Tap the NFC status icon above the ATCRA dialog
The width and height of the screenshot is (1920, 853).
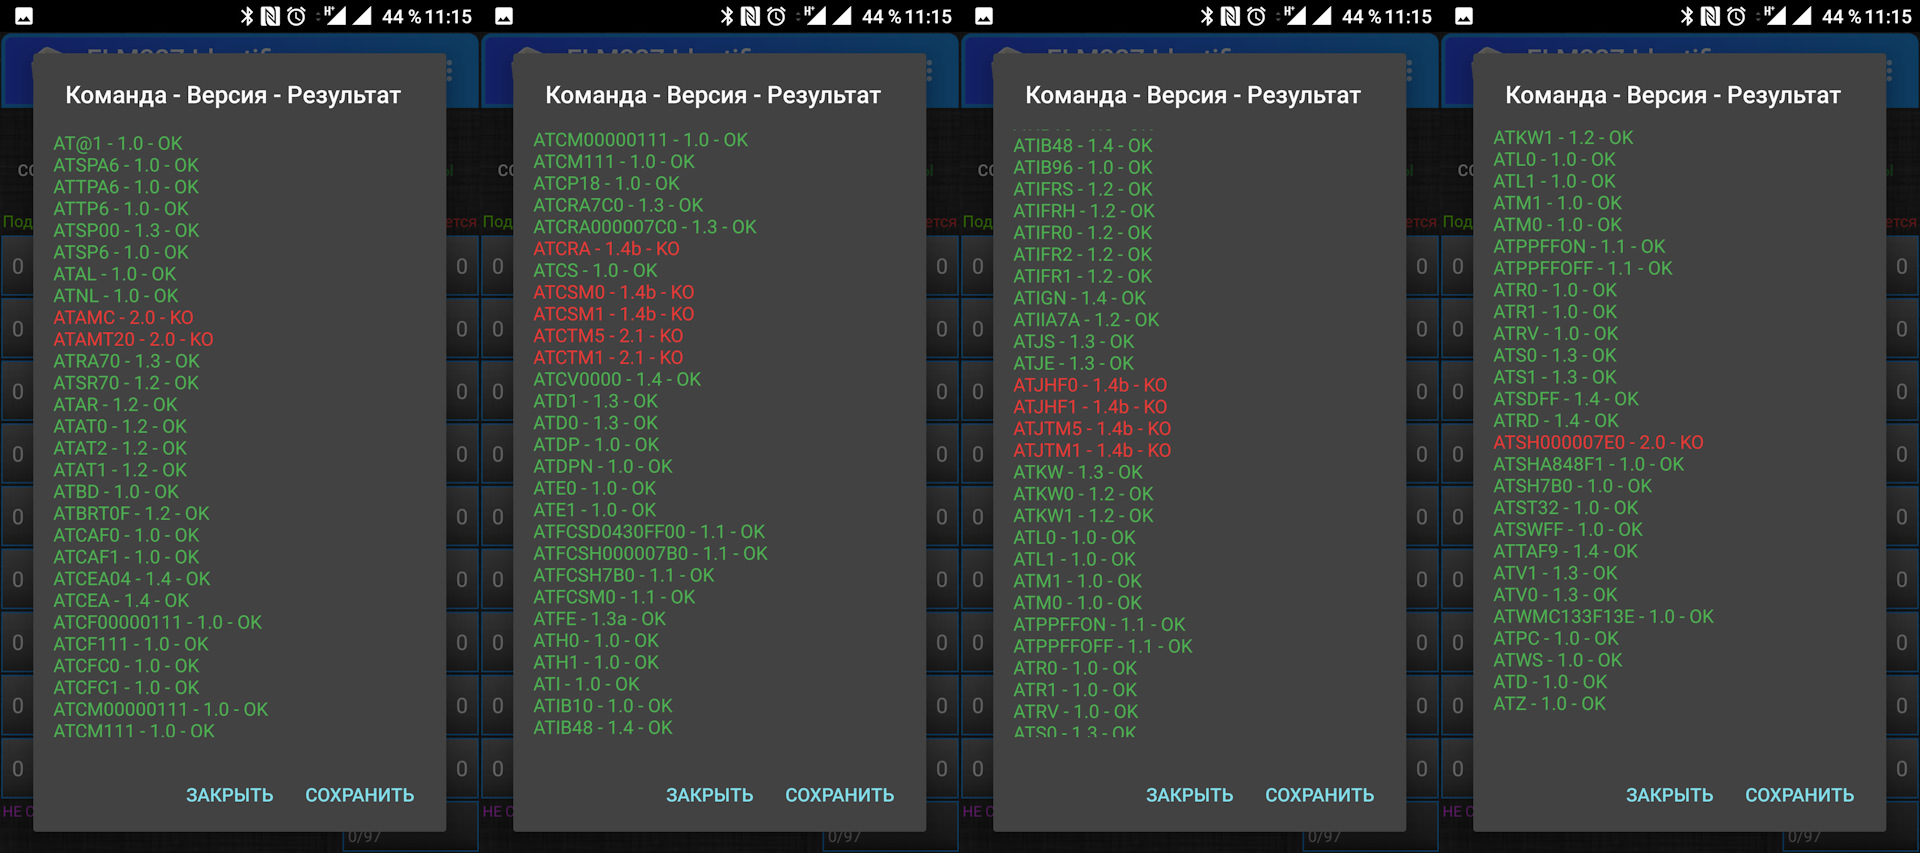tap(750, 16)
